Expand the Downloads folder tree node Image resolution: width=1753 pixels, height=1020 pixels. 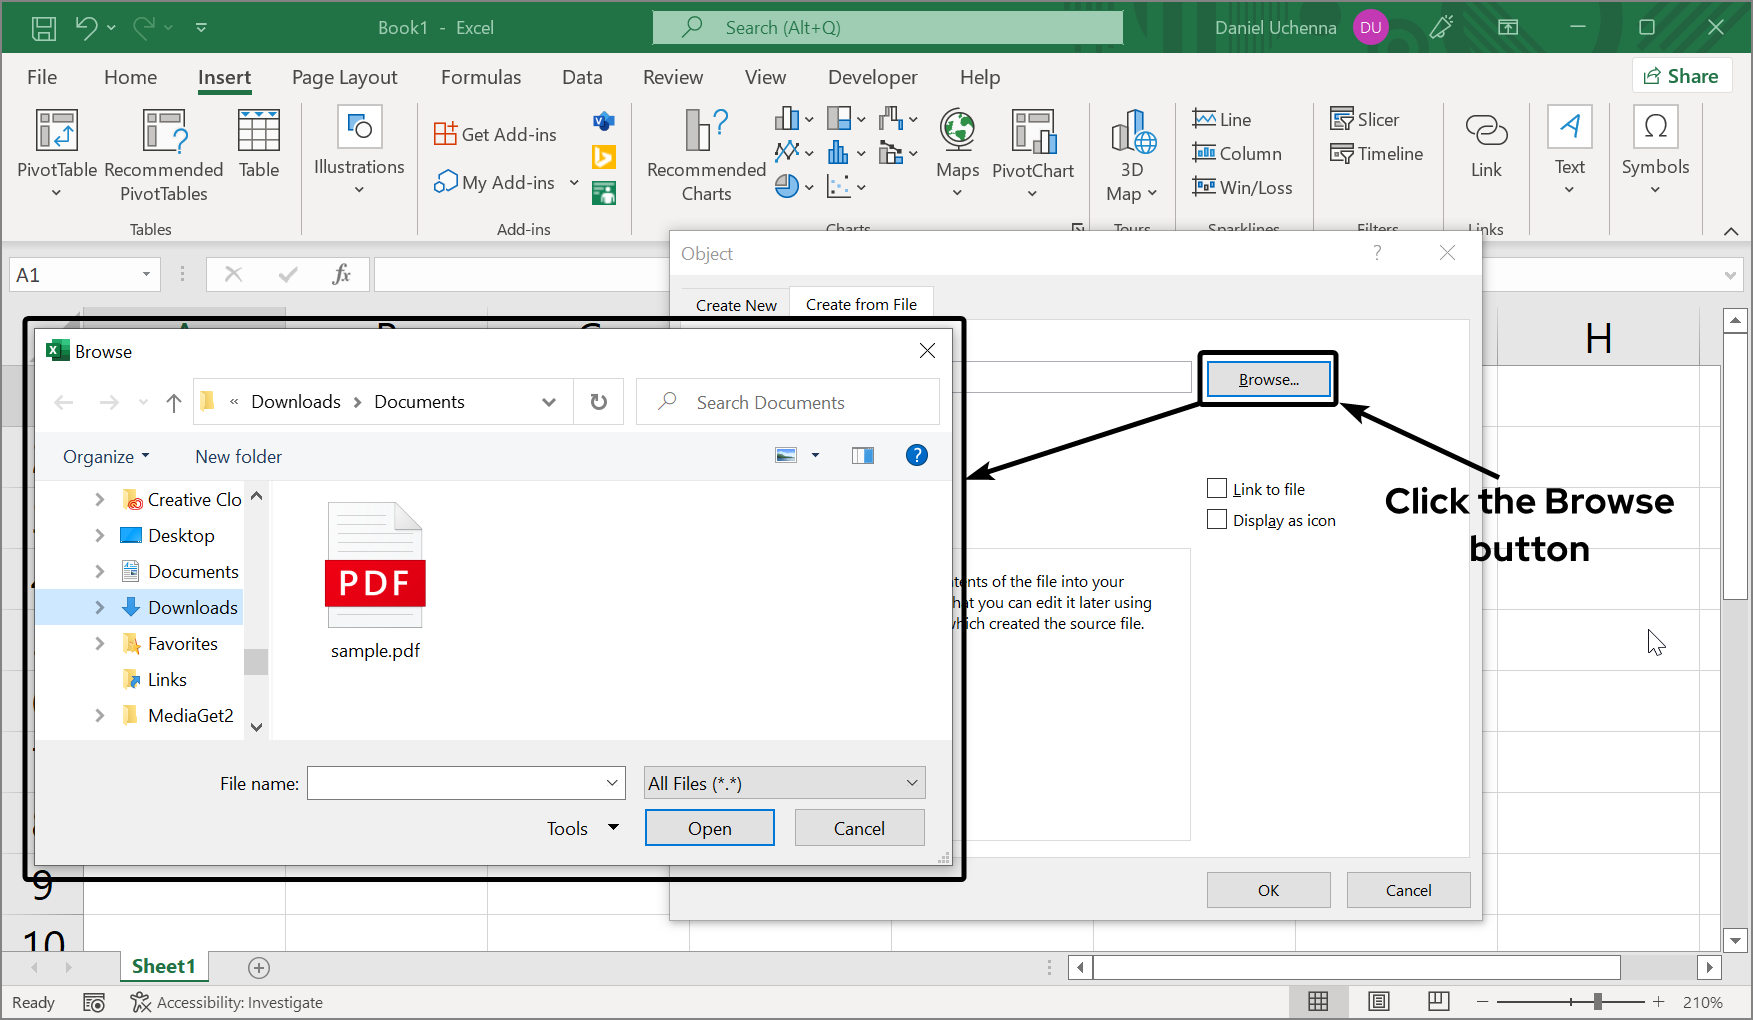(99, 607)
